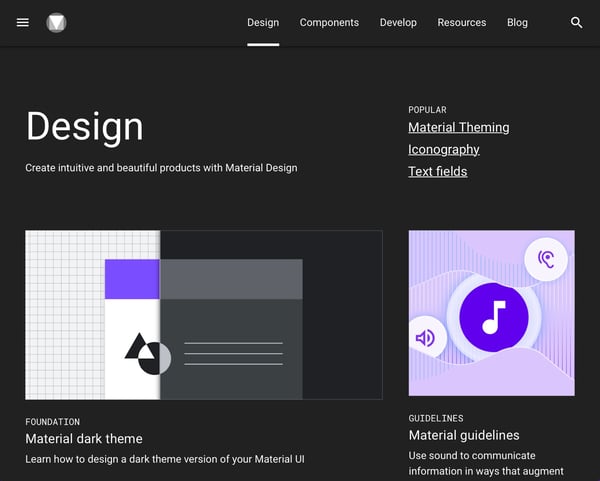
Task: Click the Material Design logo
Action: pos(56,23)
